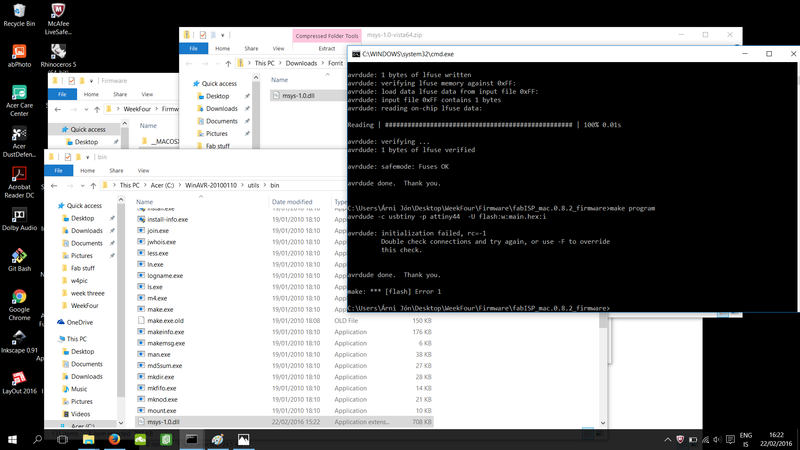Open File tab in bin window
This screenshot has height=450, width=800.
[x=59, y=170]
